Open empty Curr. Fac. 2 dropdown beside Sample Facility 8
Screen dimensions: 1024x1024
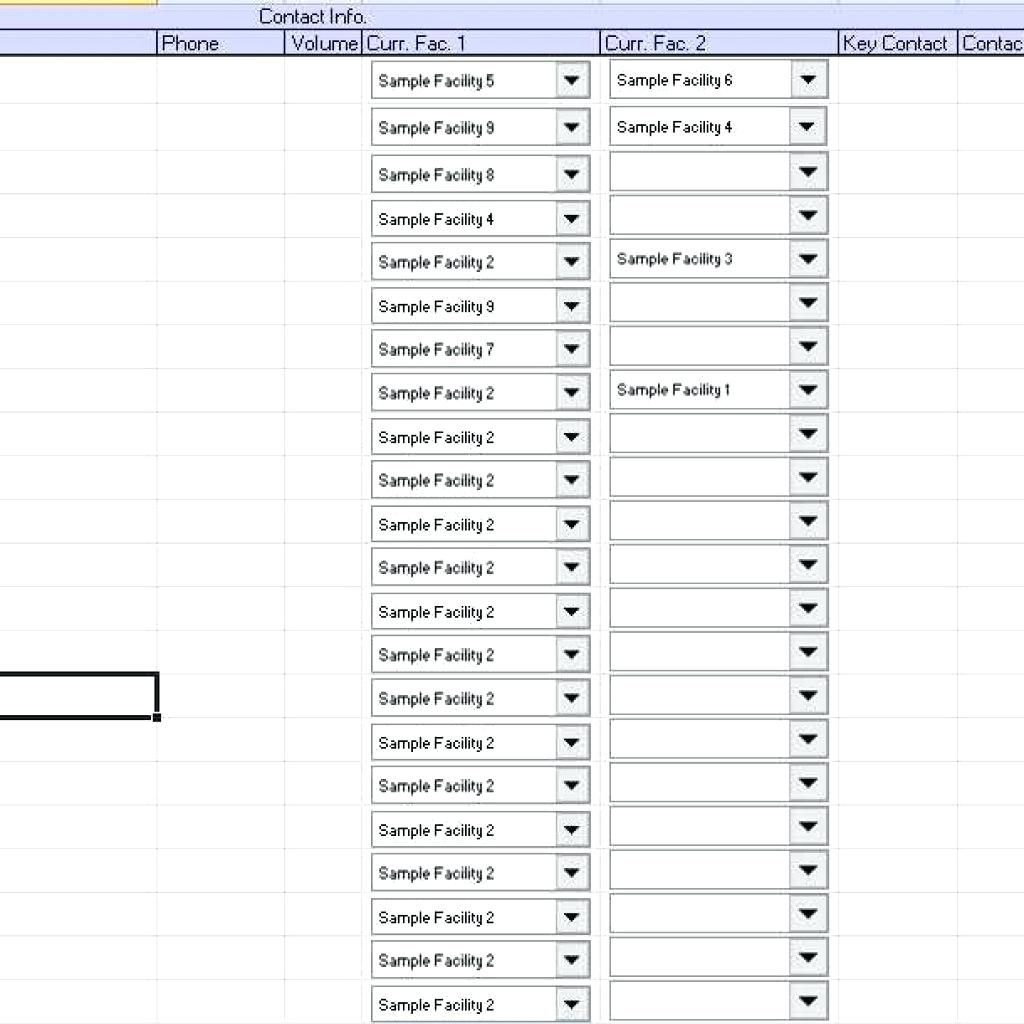[x=808, y=172]
